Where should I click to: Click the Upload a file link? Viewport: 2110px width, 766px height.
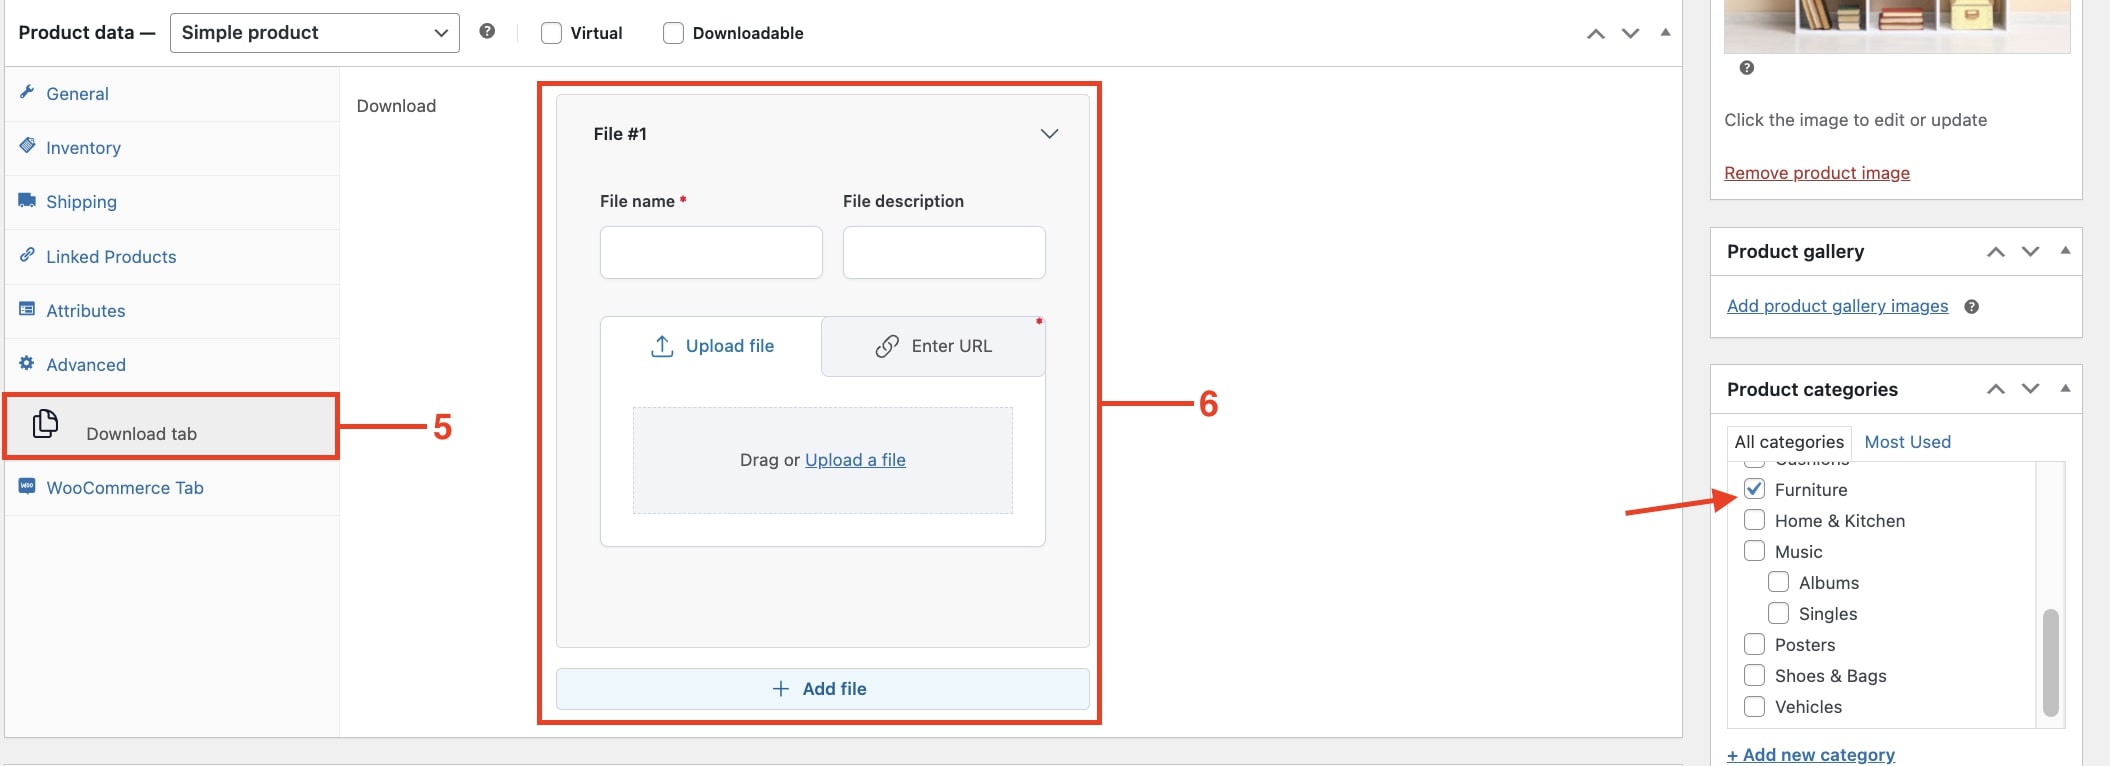coord(855,460)
